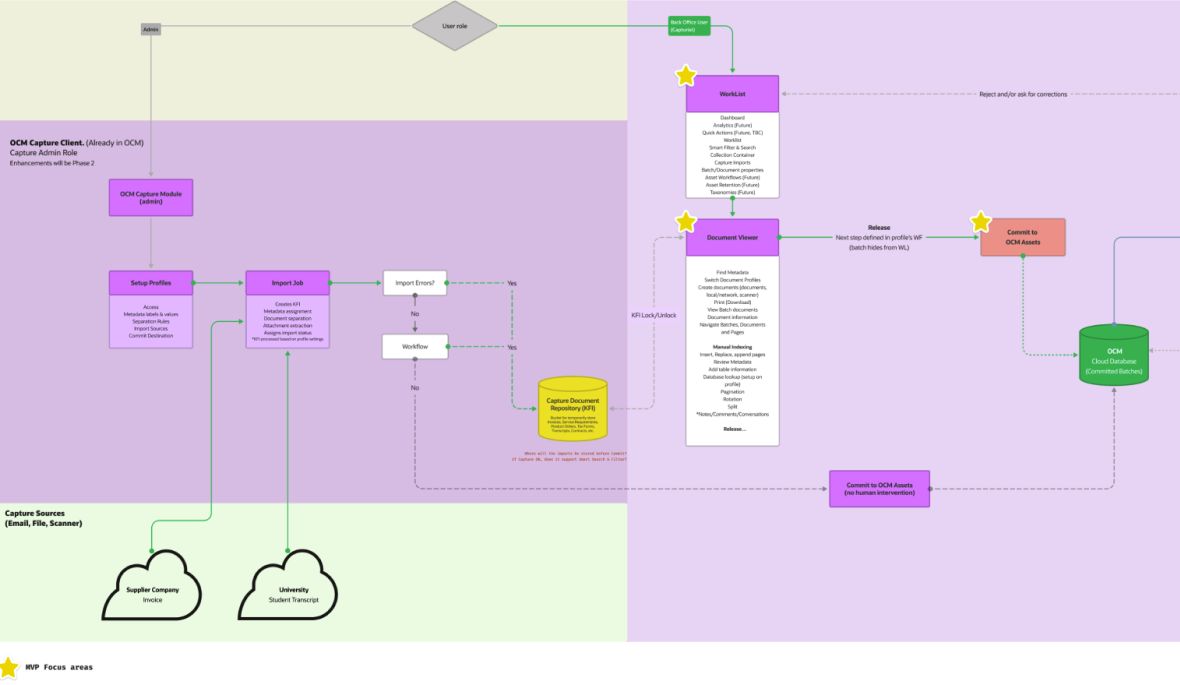1180x685 pixels.
Task: Click the Yes label beside Workflow
Action: click(x=512, y=347)
